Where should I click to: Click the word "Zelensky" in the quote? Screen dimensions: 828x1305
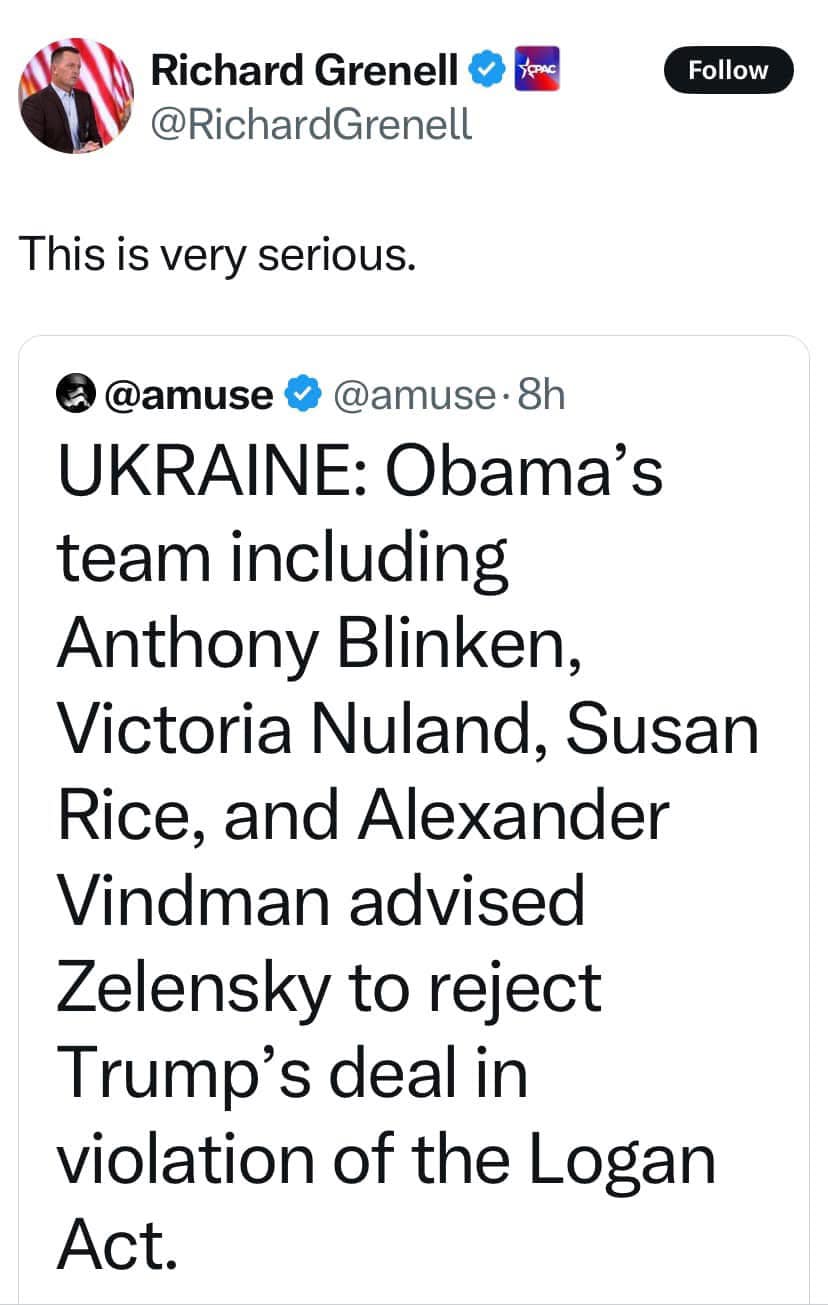[192, 988]
